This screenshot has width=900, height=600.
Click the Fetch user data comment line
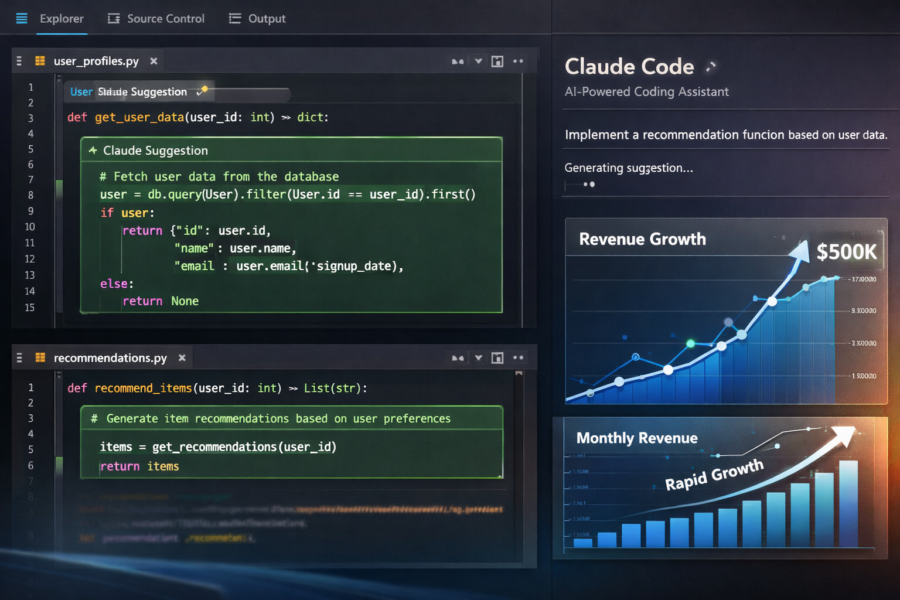tap(219, 177)
